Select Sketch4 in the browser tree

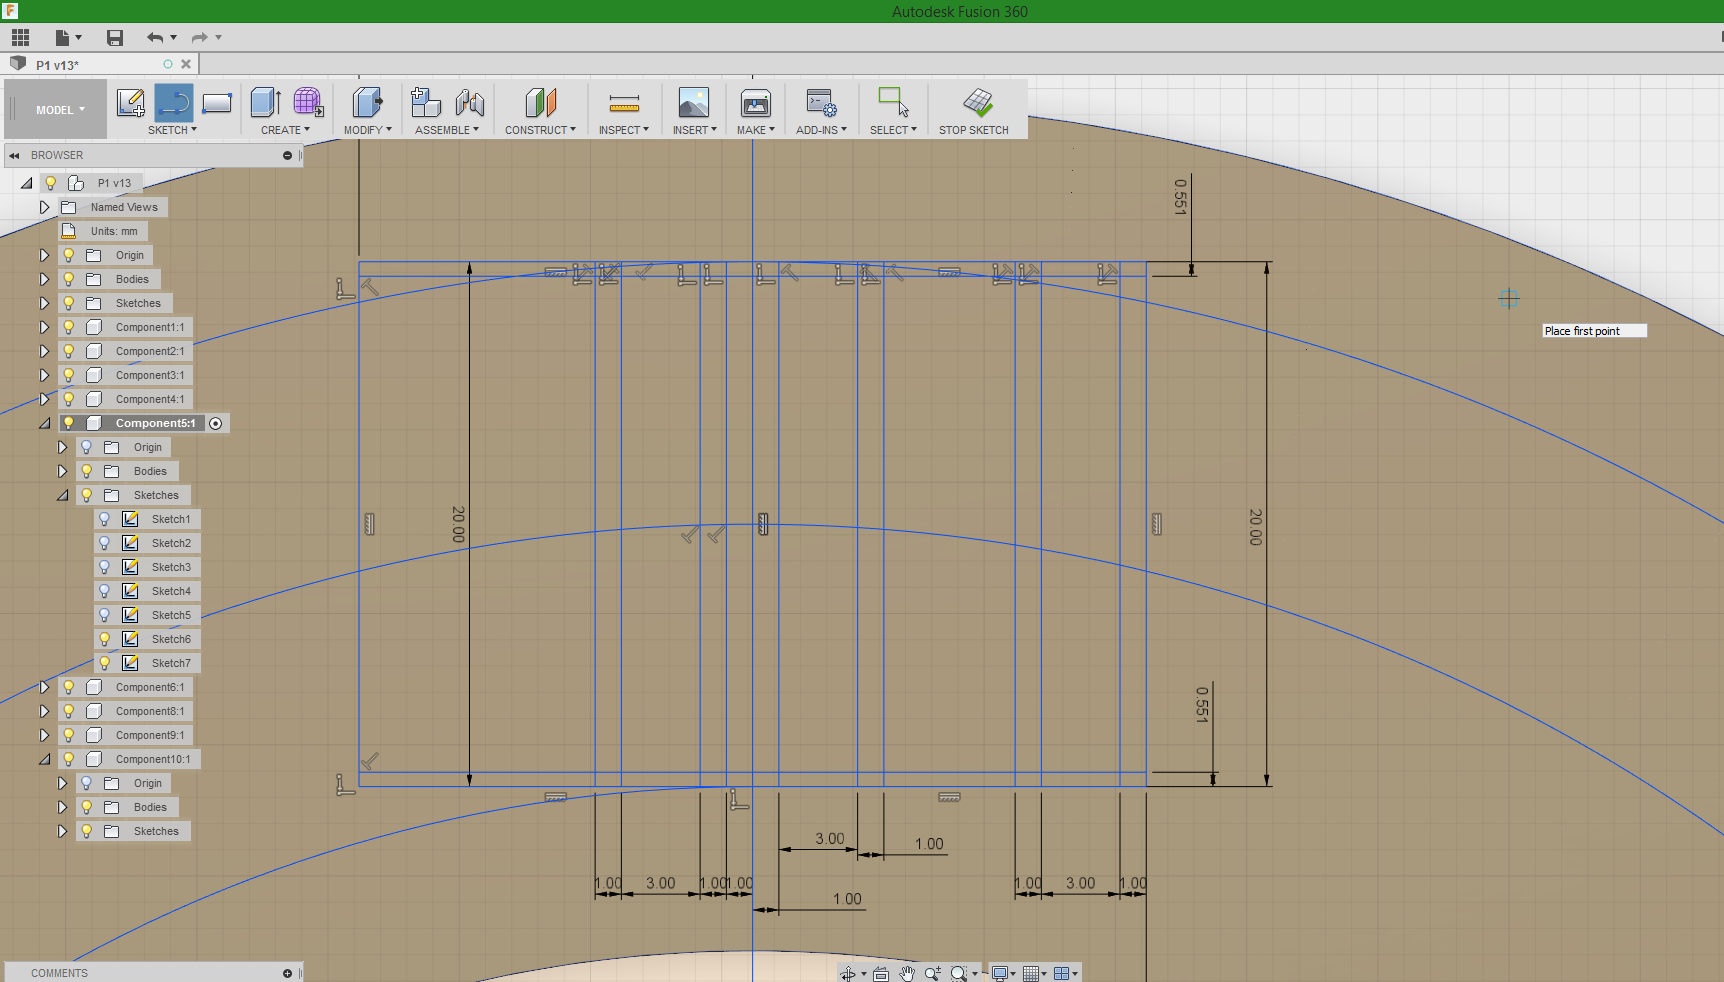coord(171,591)
